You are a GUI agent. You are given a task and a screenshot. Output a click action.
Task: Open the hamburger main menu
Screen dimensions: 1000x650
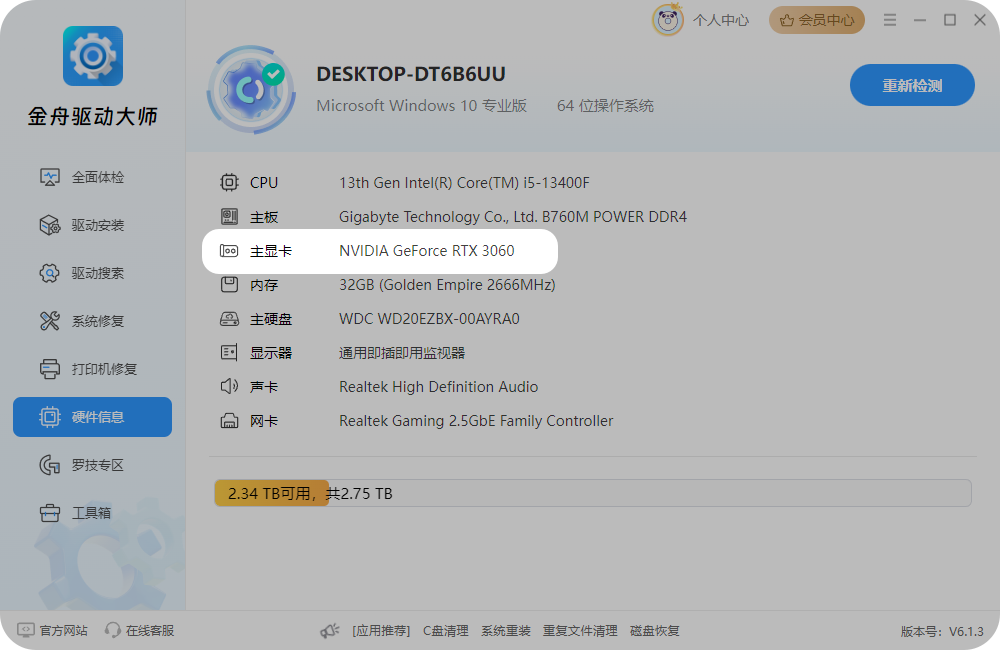click(x=890, y=20)
